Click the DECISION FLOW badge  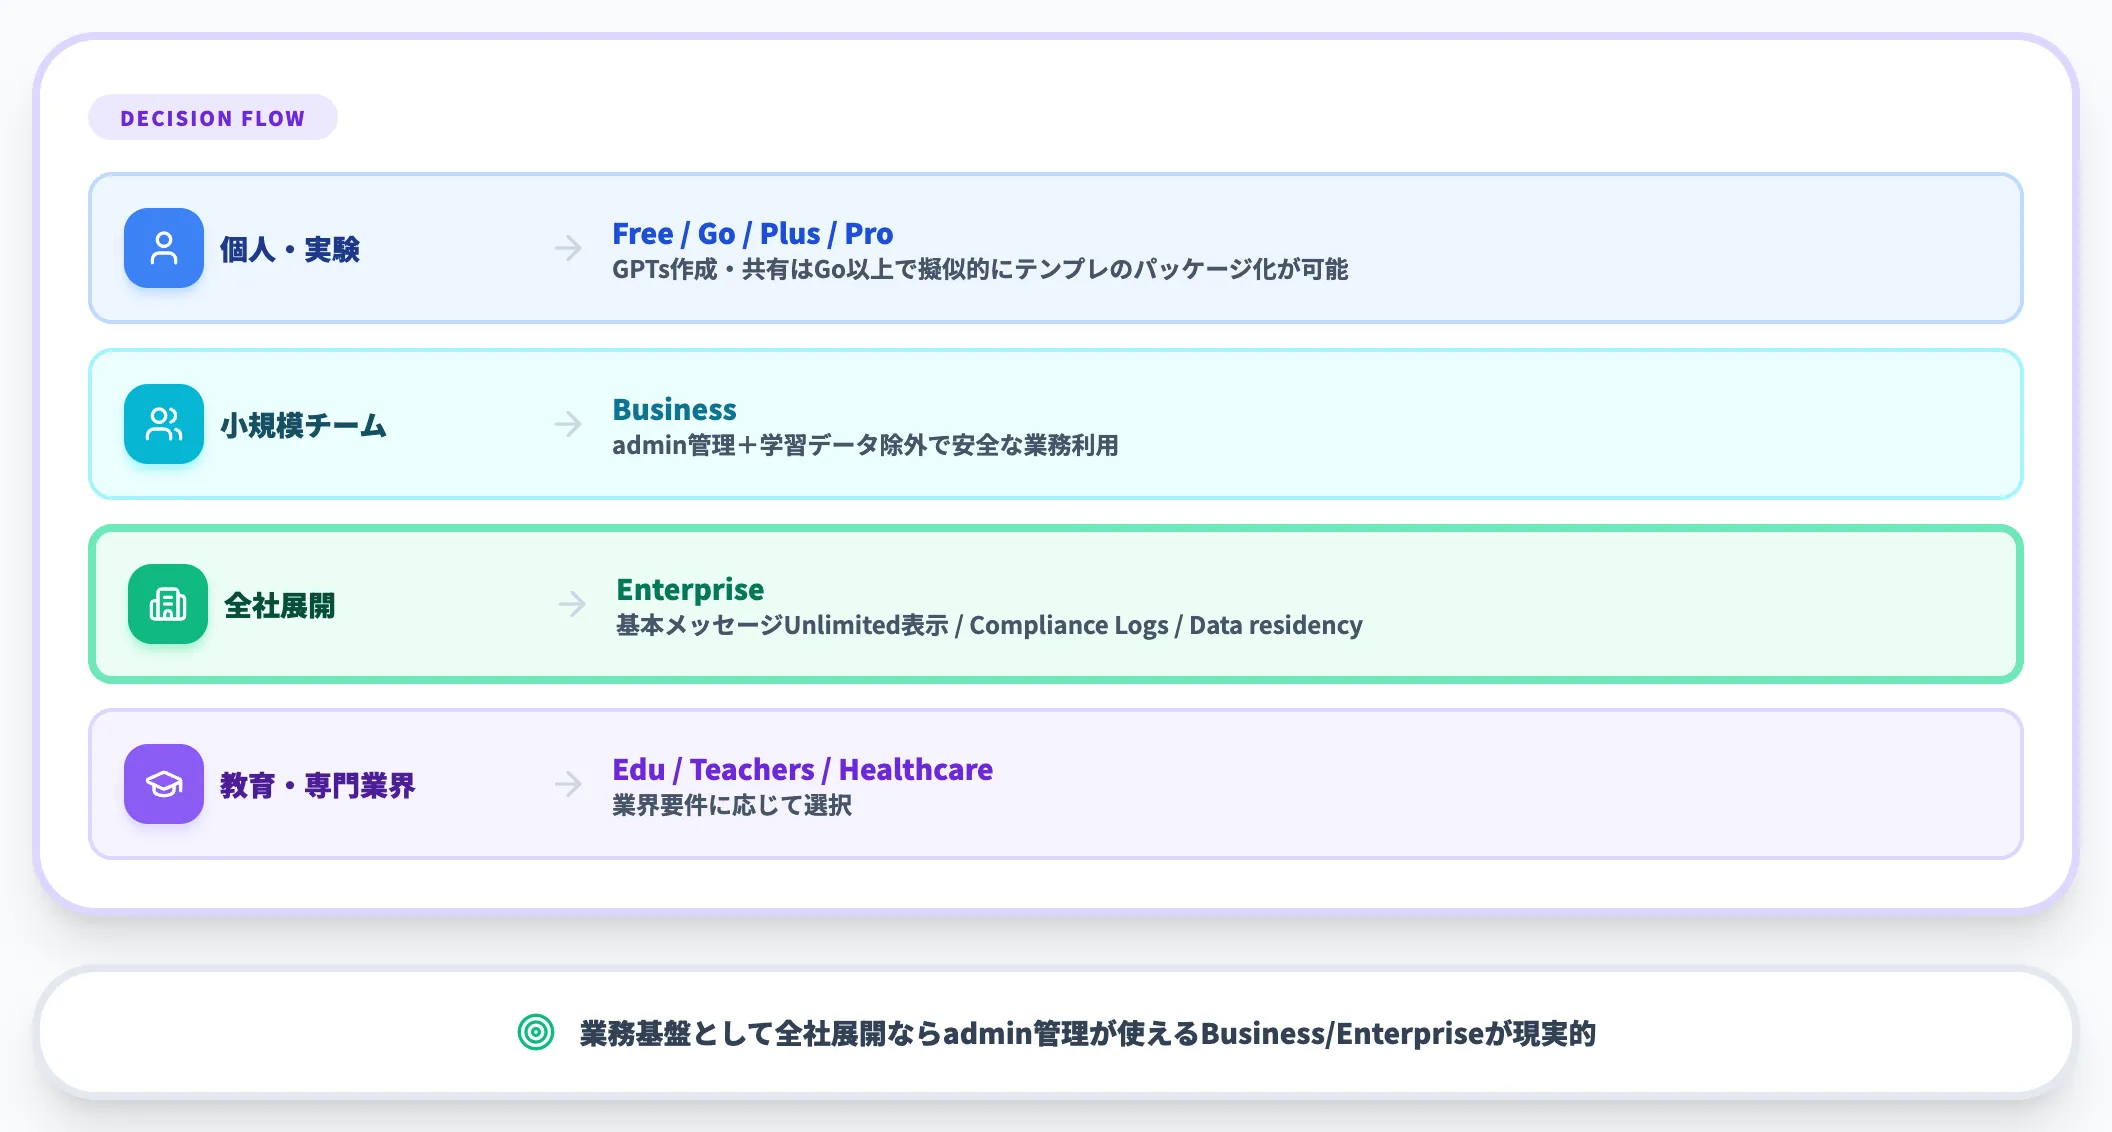[x=213, y=118]
